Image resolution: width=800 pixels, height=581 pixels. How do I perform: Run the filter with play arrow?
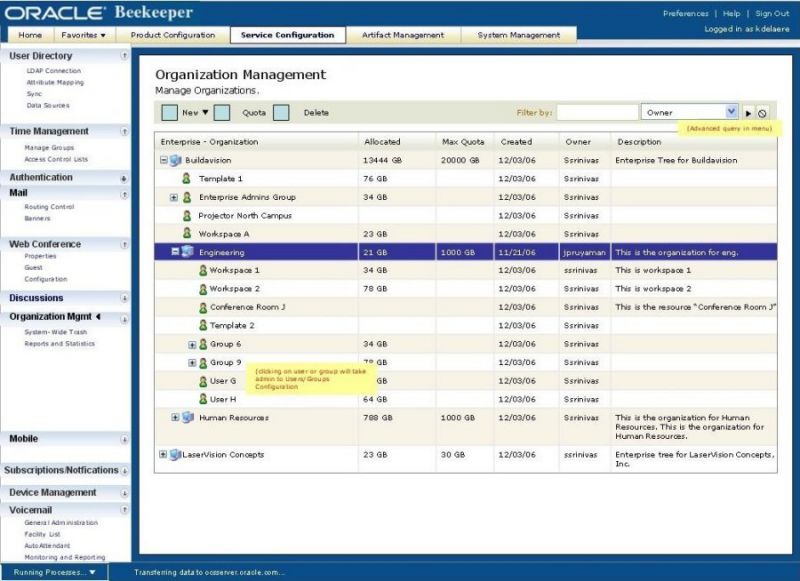point(748,113)
